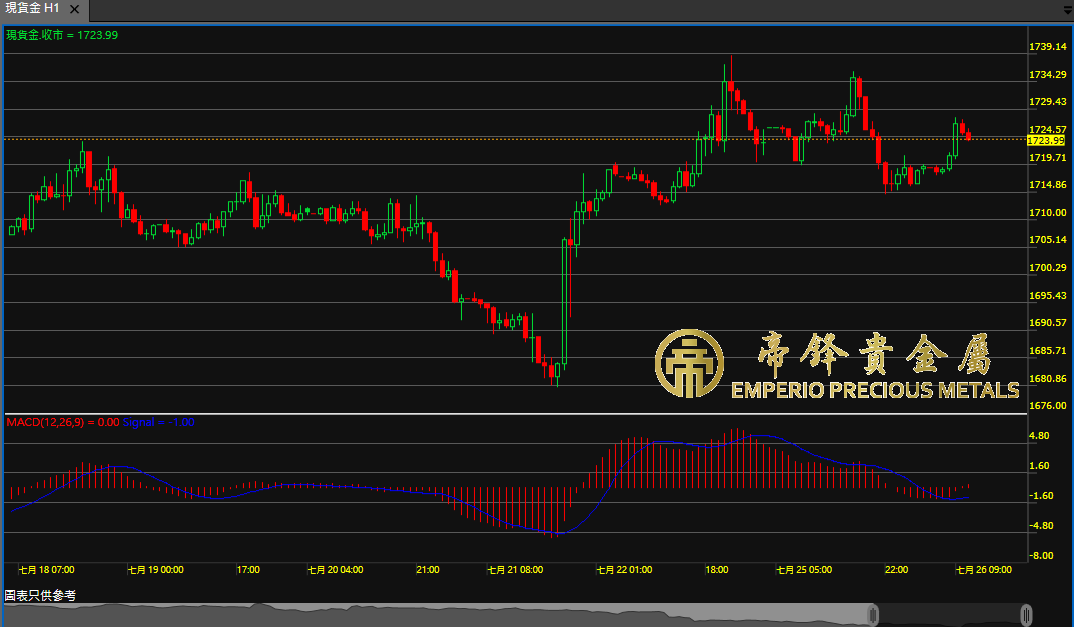Click the 1676.00 price axis label
This screenshot has width=1074, height=627.
[x=1046, y=406]
